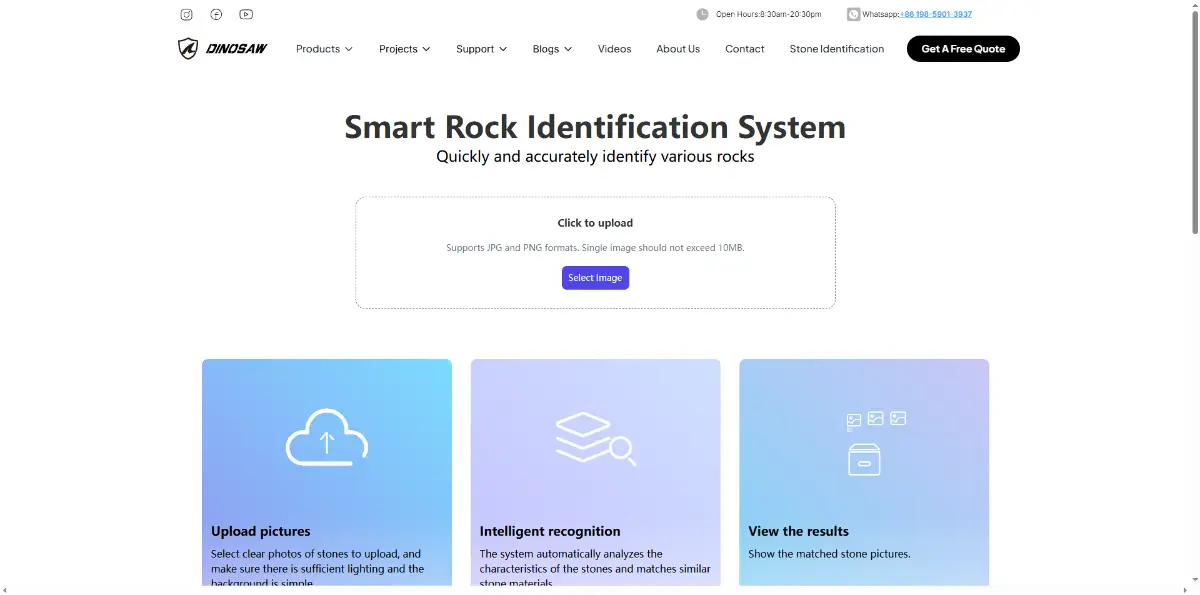The height and width of the screenshot is (595, 1200).
Task: Click the results archive box icon
Action: (x=864, y=459)
